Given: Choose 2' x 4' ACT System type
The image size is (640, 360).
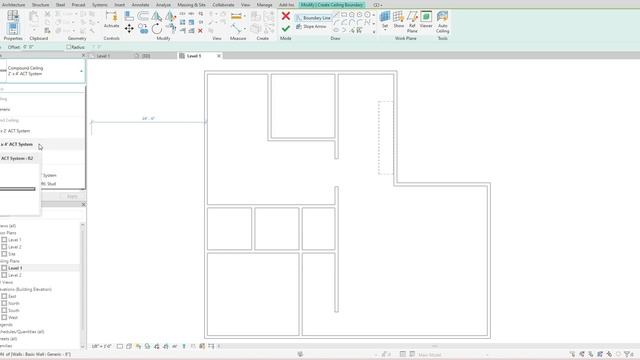Looking at the screenshot, I should point(42,144).
